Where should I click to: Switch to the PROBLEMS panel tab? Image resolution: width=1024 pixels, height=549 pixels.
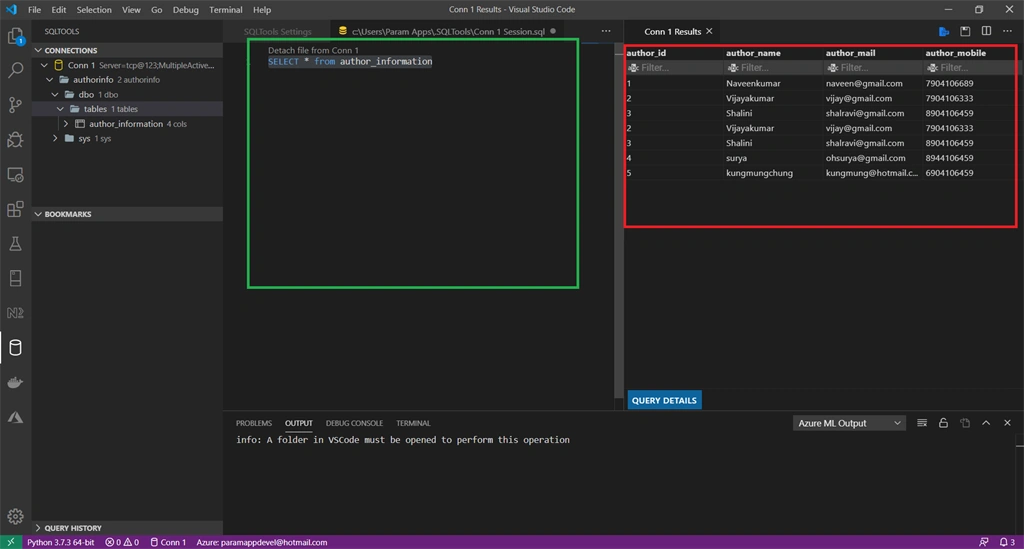[x=253, y=423]
